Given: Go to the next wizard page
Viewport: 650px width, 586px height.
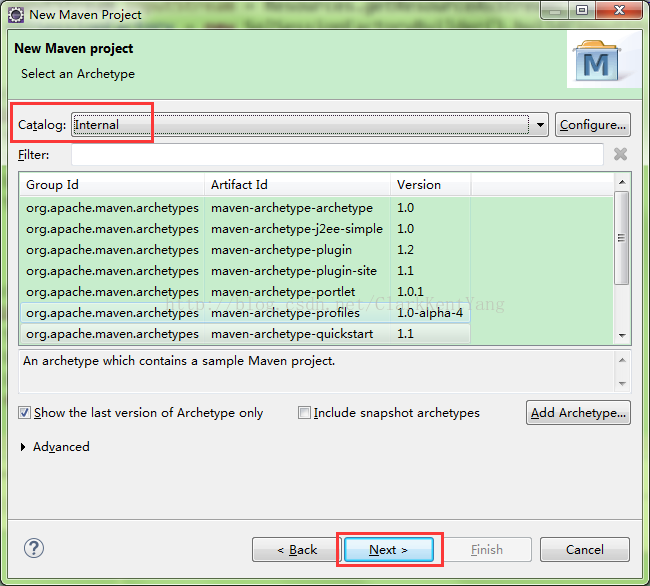Looking at the screenshot, I should (389, 550).
